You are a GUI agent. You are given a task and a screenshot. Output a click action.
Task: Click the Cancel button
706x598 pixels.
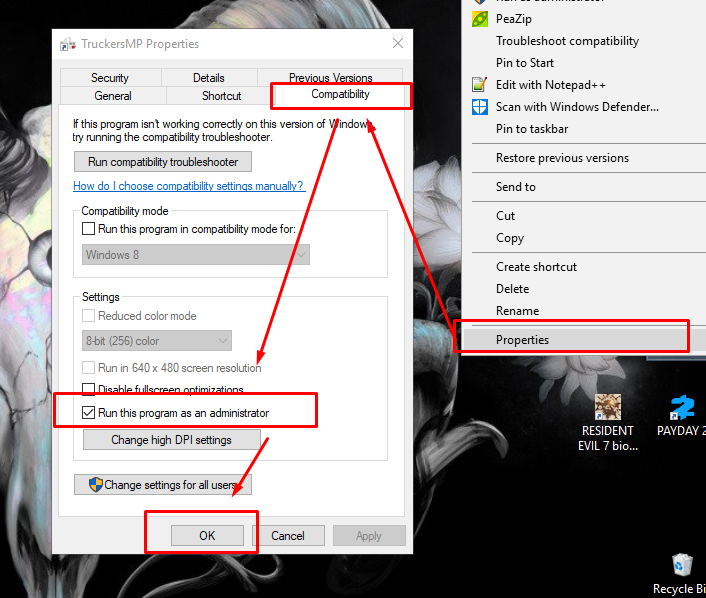coord(288,535)
